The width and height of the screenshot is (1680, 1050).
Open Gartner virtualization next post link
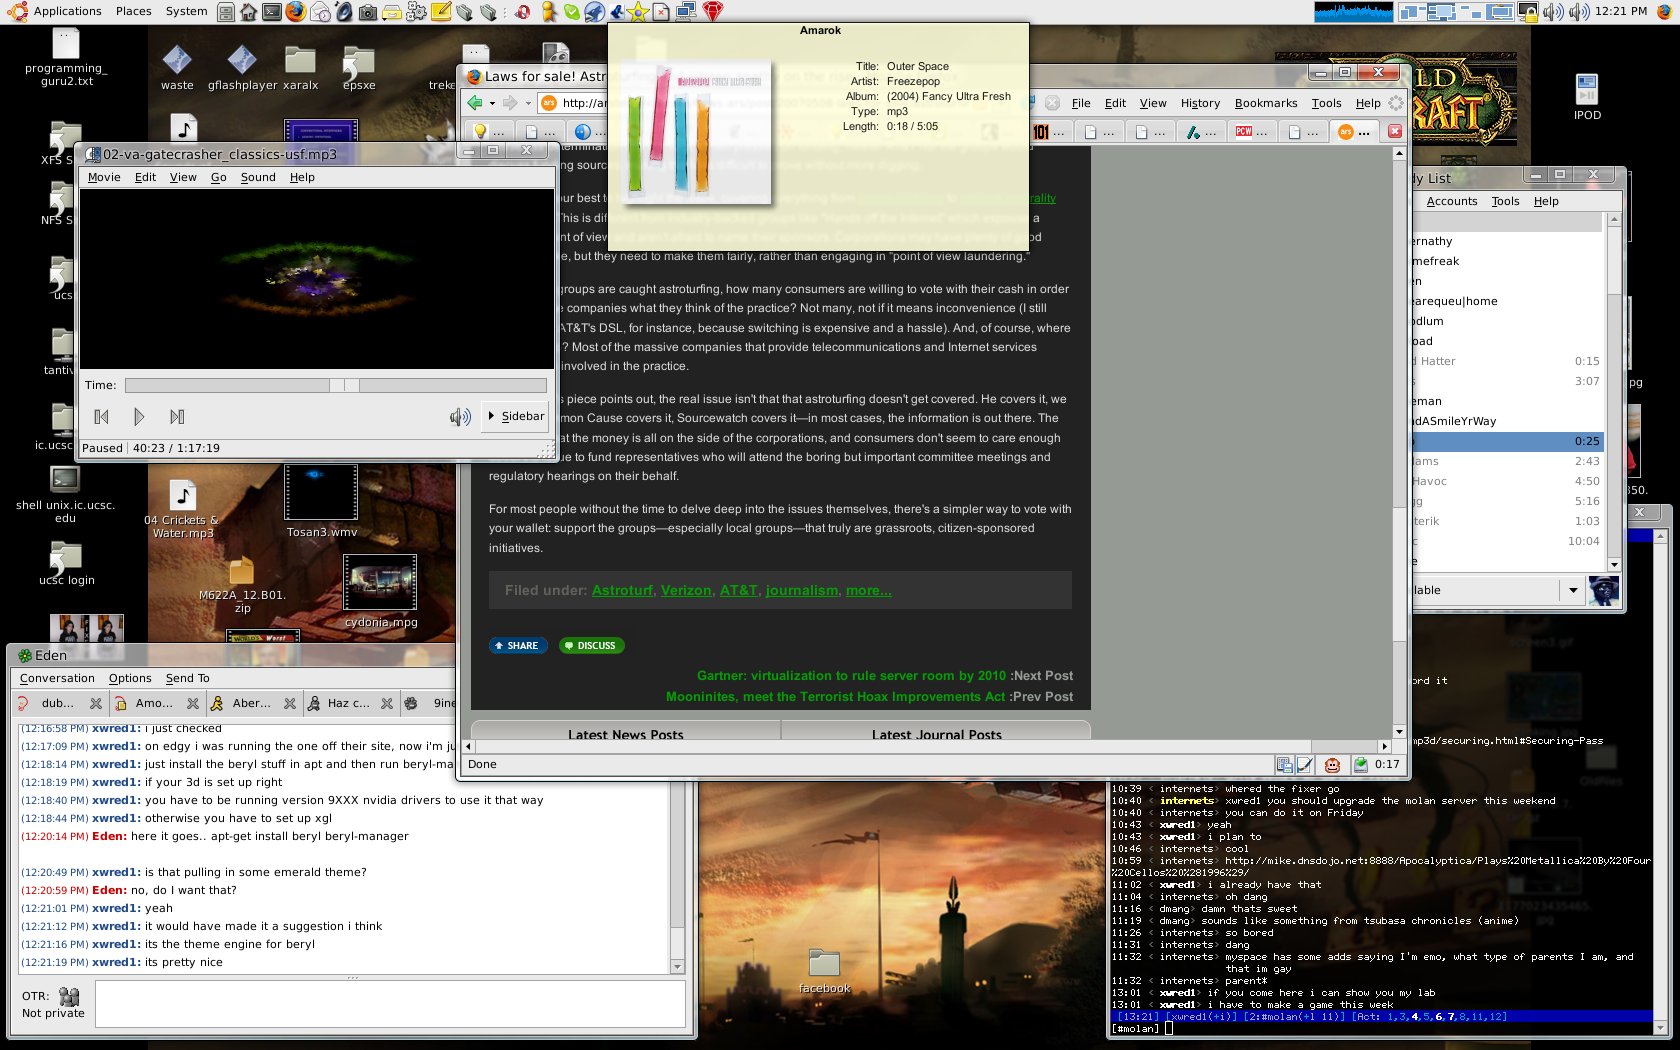tap(852, 676)
